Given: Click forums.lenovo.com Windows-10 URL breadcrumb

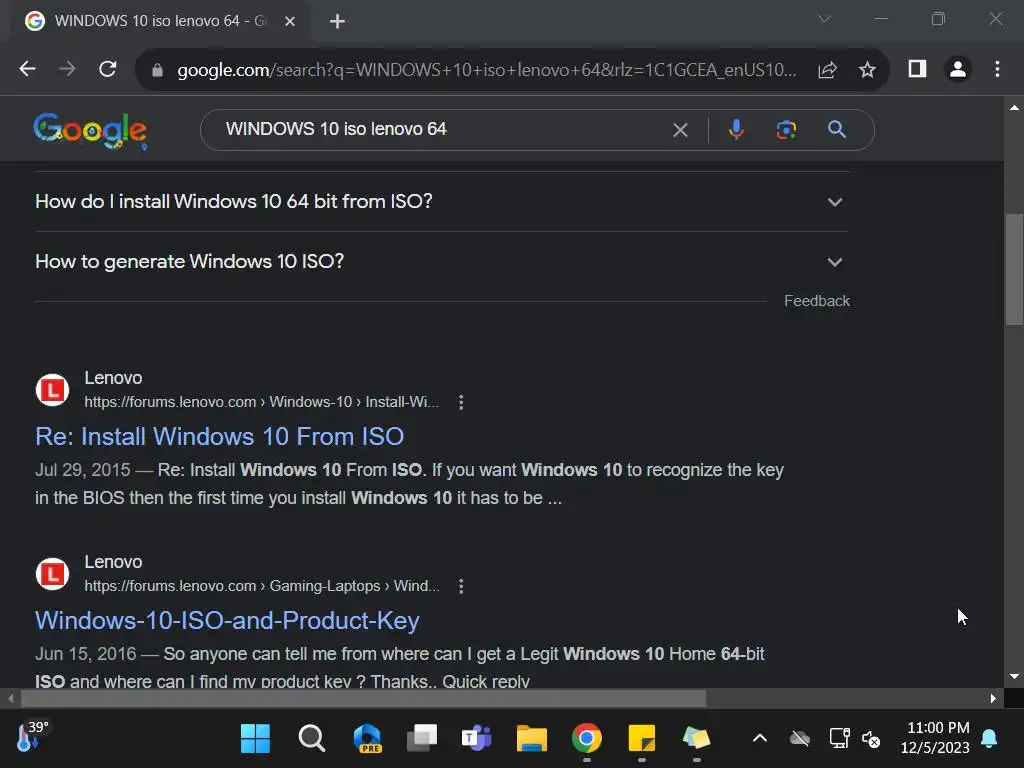Looking at the screenshot, I should point(261,402).
